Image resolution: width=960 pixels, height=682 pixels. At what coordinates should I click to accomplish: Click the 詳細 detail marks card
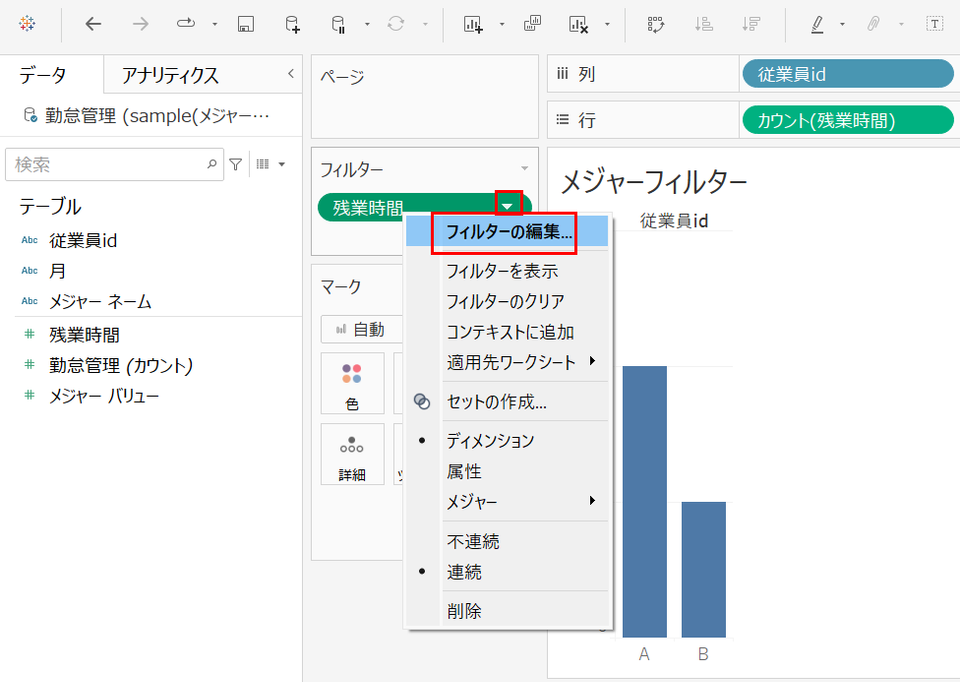352,454
